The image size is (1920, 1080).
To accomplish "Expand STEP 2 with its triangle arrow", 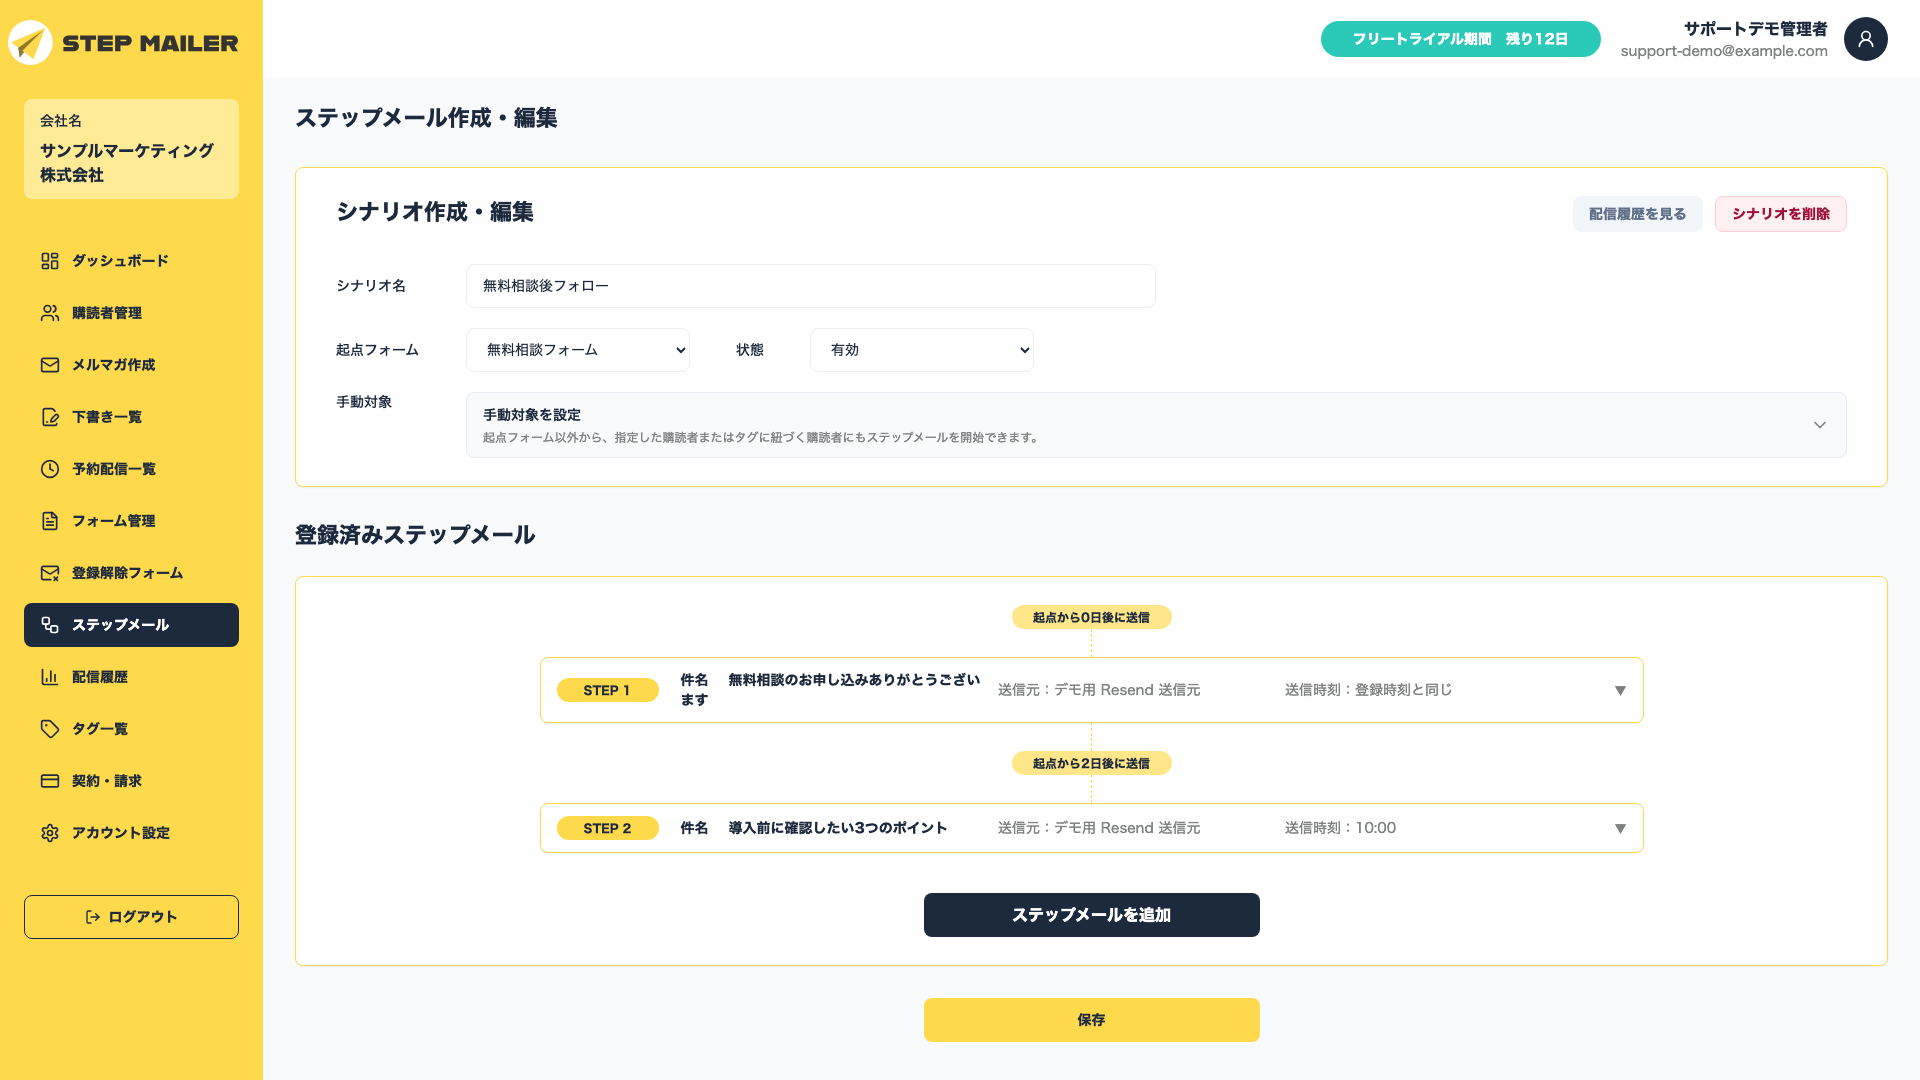I will tap(1620, 828).
